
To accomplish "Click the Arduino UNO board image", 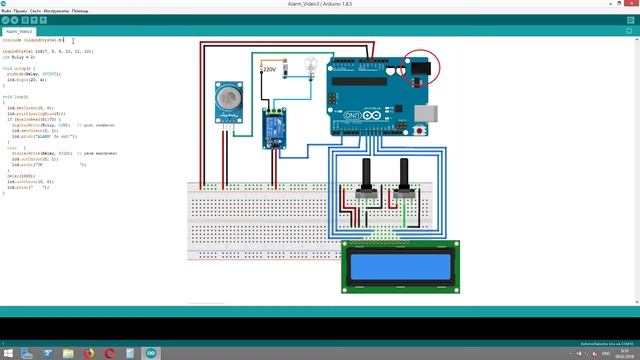I will point(378,96).
